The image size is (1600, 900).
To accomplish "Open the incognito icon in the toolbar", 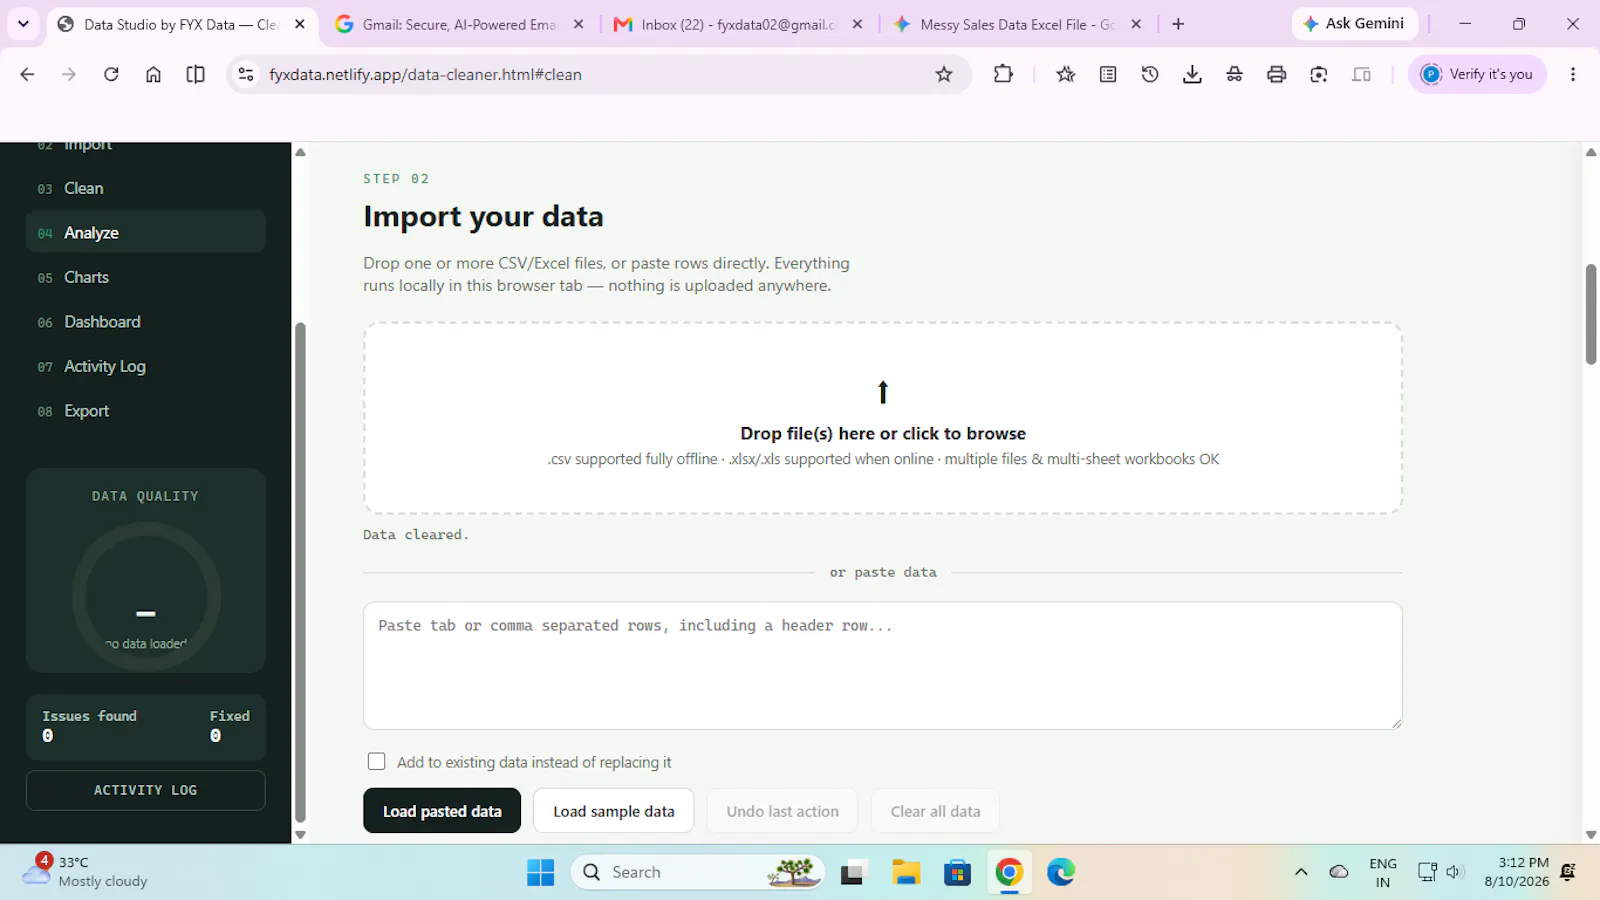I will click(1234, 74).
